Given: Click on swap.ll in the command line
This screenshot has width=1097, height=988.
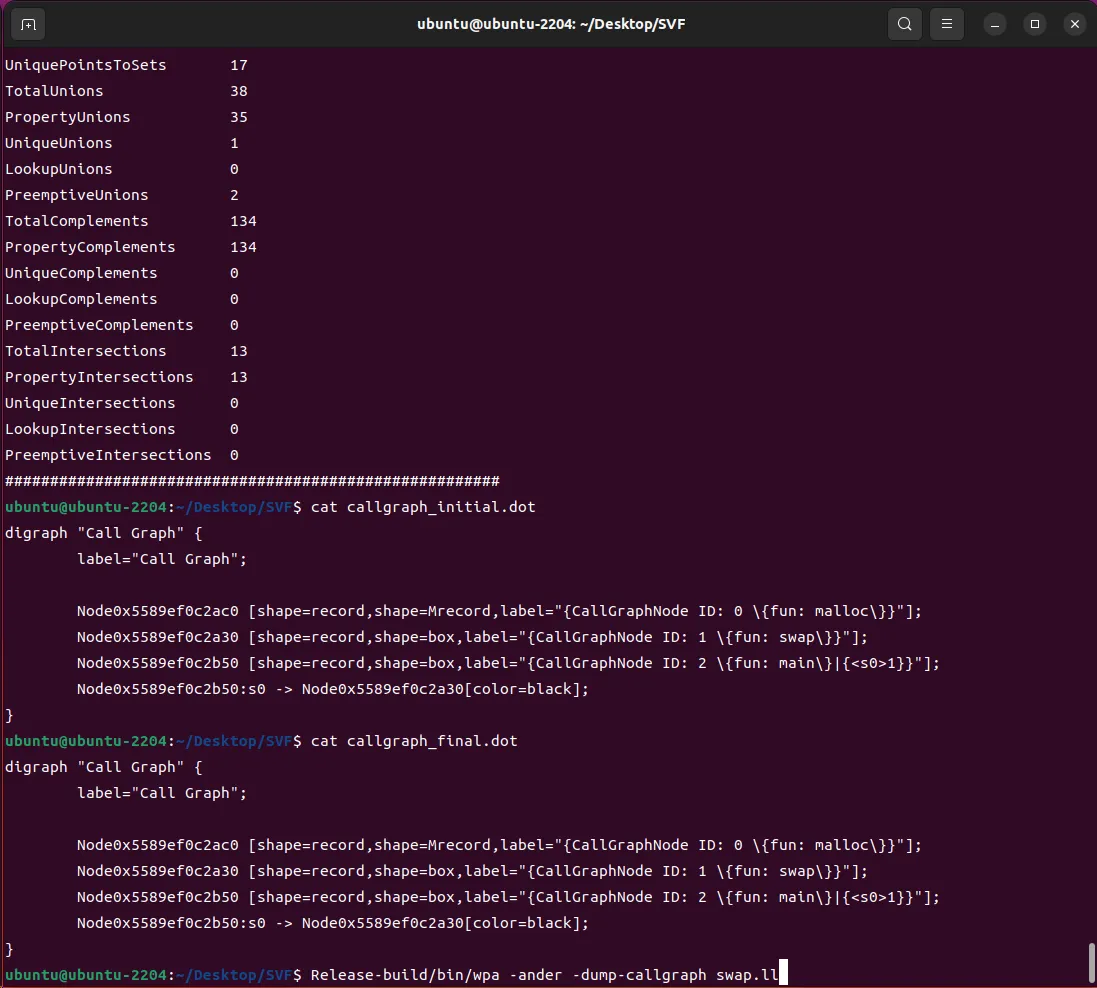Looking at the screenshot, I should click(746, 975).
